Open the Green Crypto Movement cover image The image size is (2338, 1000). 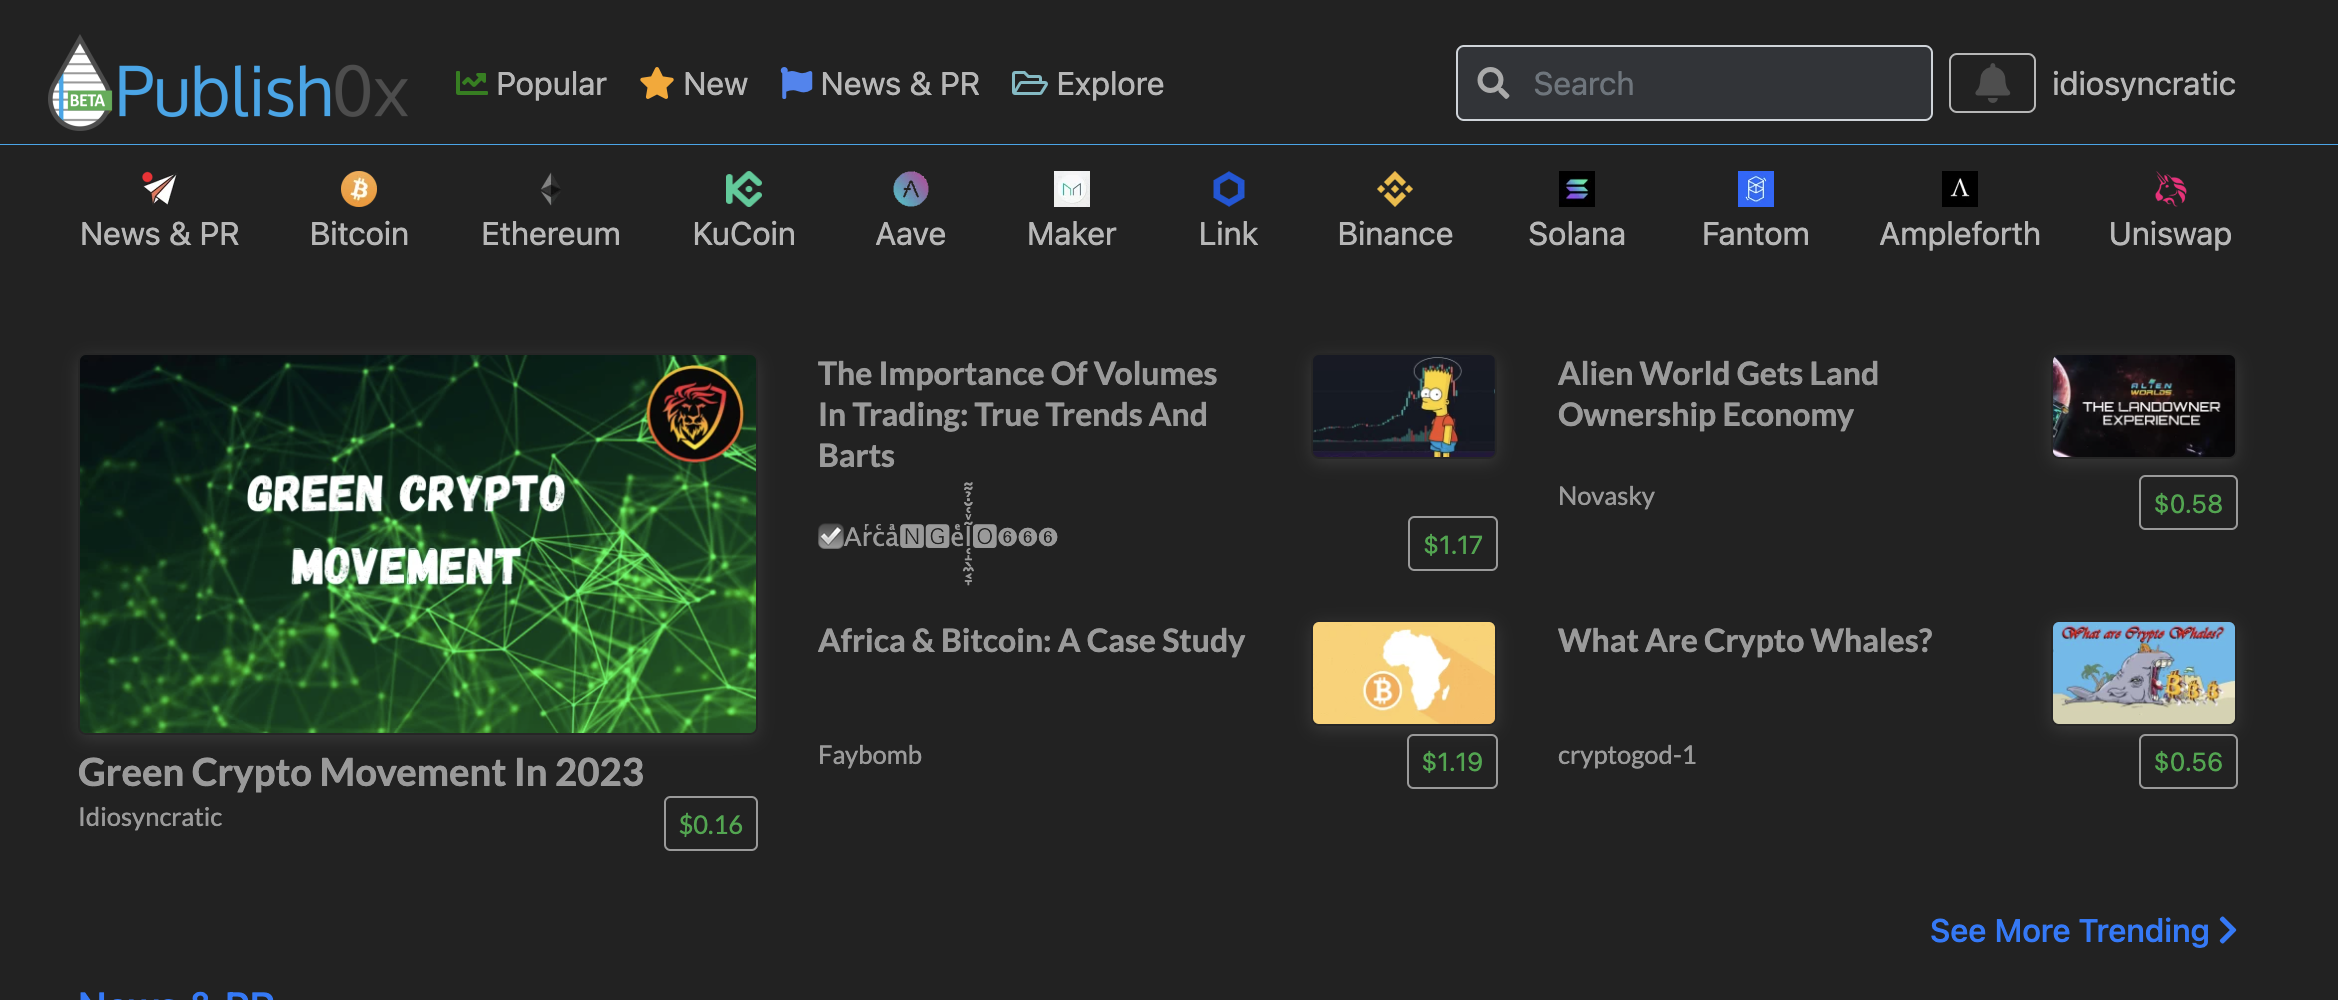click(x=418, y=544)
